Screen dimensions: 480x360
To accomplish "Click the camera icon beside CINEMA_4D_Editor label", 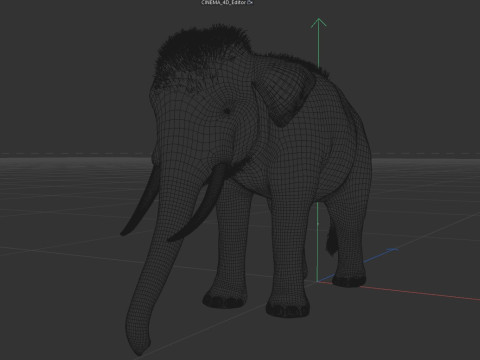I will click(x=251, y=2).
